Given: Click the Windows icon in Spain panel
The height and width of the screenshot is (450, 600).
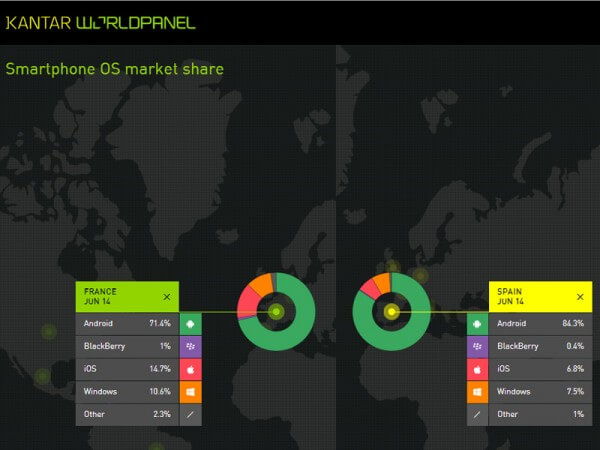Looking at the screenshot, I should click(x=477, y=392).
